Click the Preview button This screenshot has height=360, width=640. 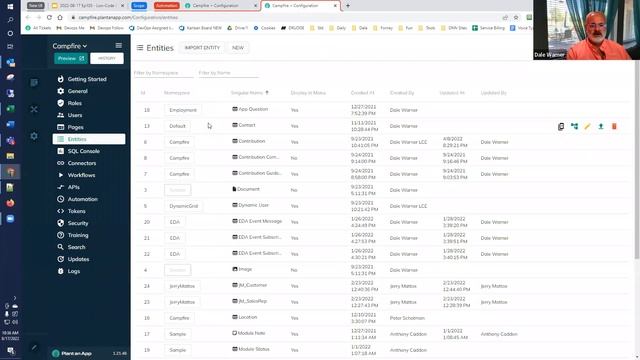click(71, 58)
